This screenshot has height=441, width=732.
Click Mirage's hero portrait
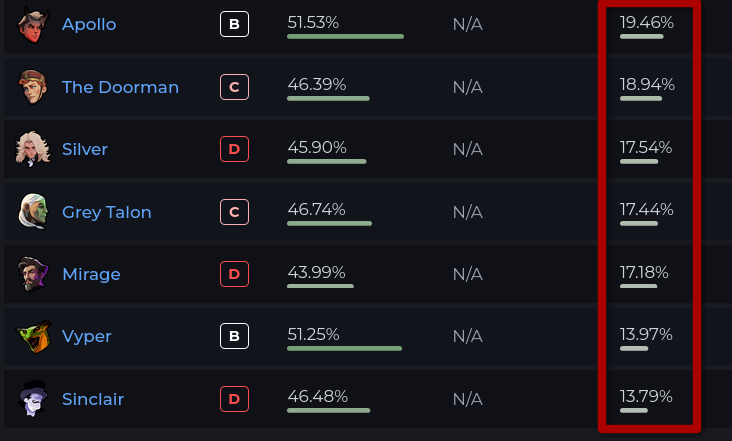(x=33, y=274)
